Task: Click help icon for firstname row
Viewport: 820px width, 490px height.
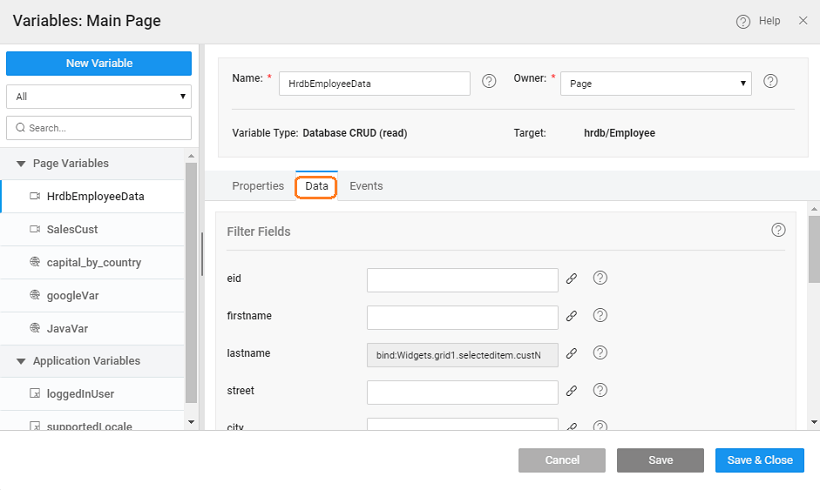Action: (x=600, y=316)
